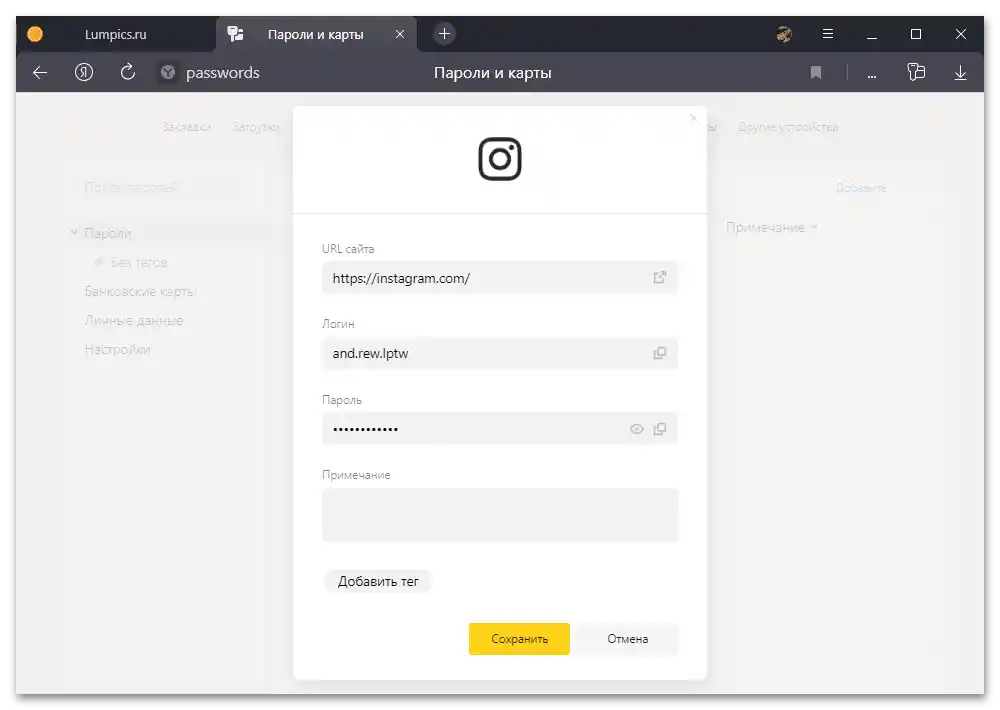Click the orange circle icon in tab strip

coord(35,34)
